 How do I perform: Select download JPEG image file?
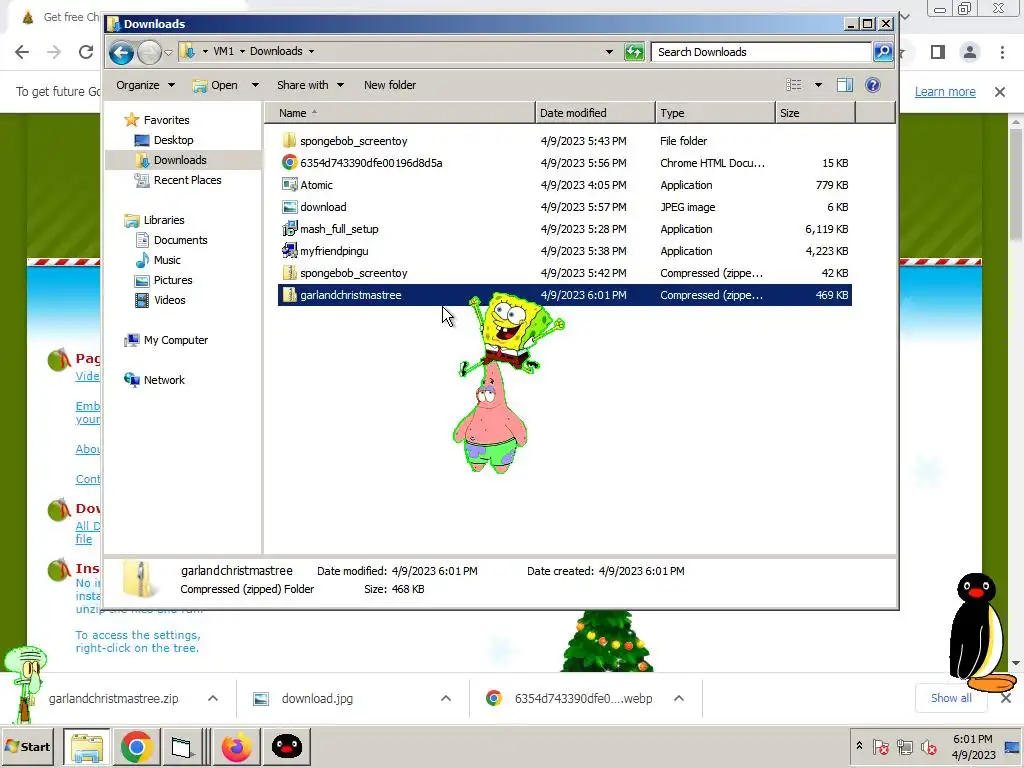coord(565,207)
